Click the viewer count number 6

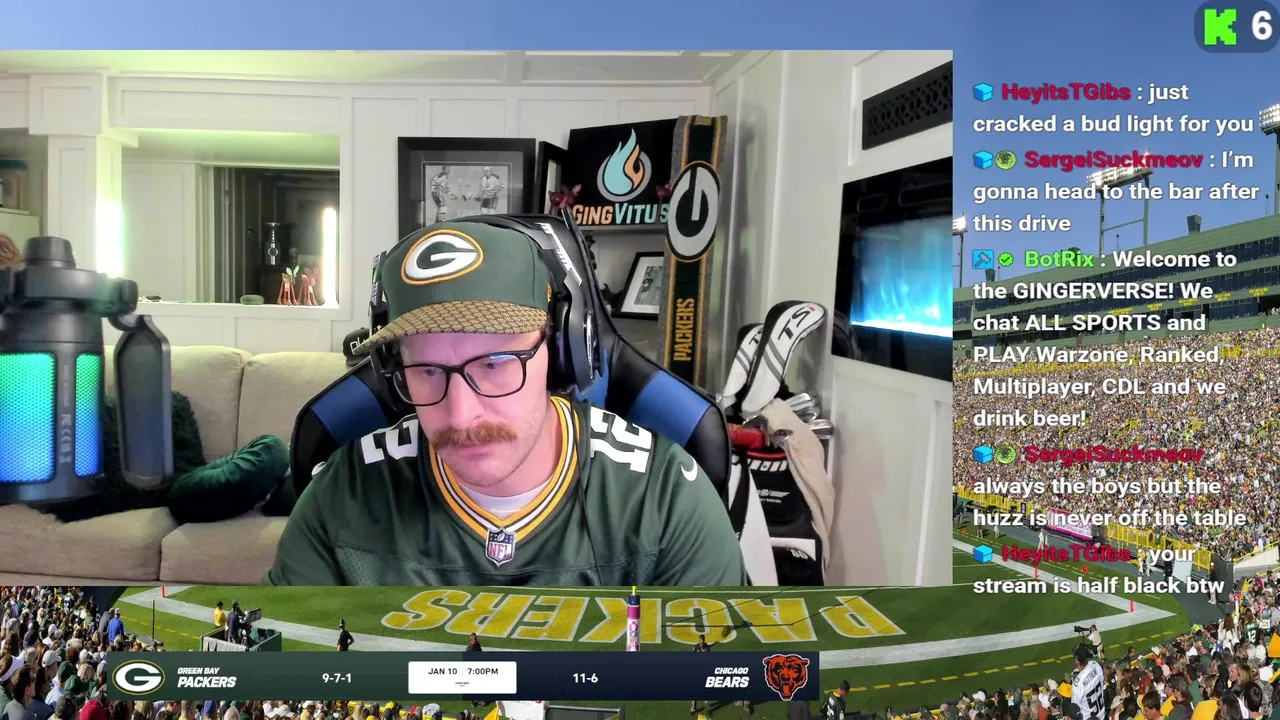pos(1260,27)
